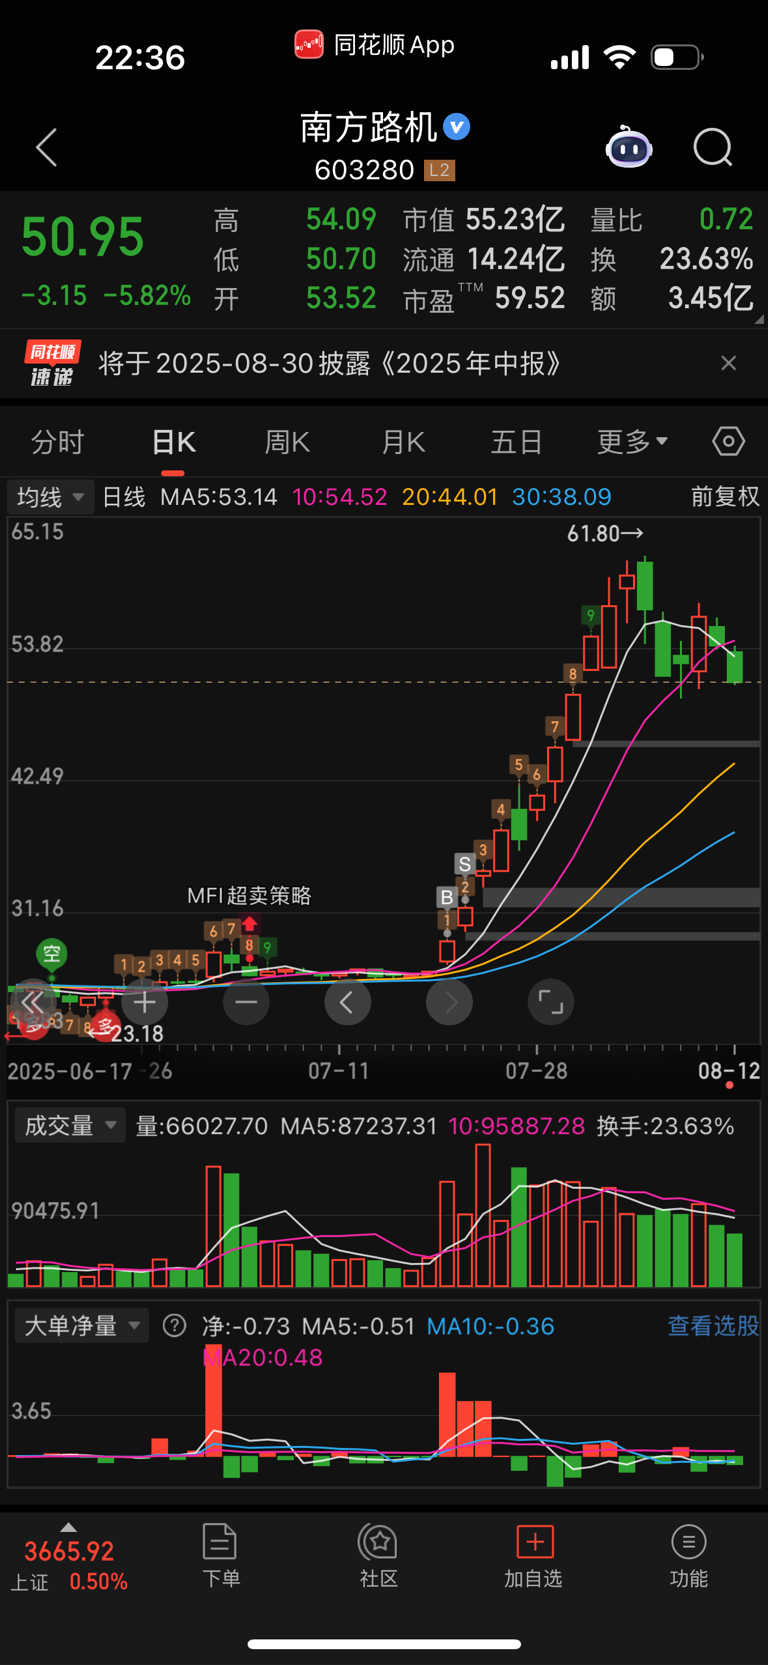The image size is (769, 1665).
Task: Return to 同花顺 App status breadcrumb
Action: [375, 45]
